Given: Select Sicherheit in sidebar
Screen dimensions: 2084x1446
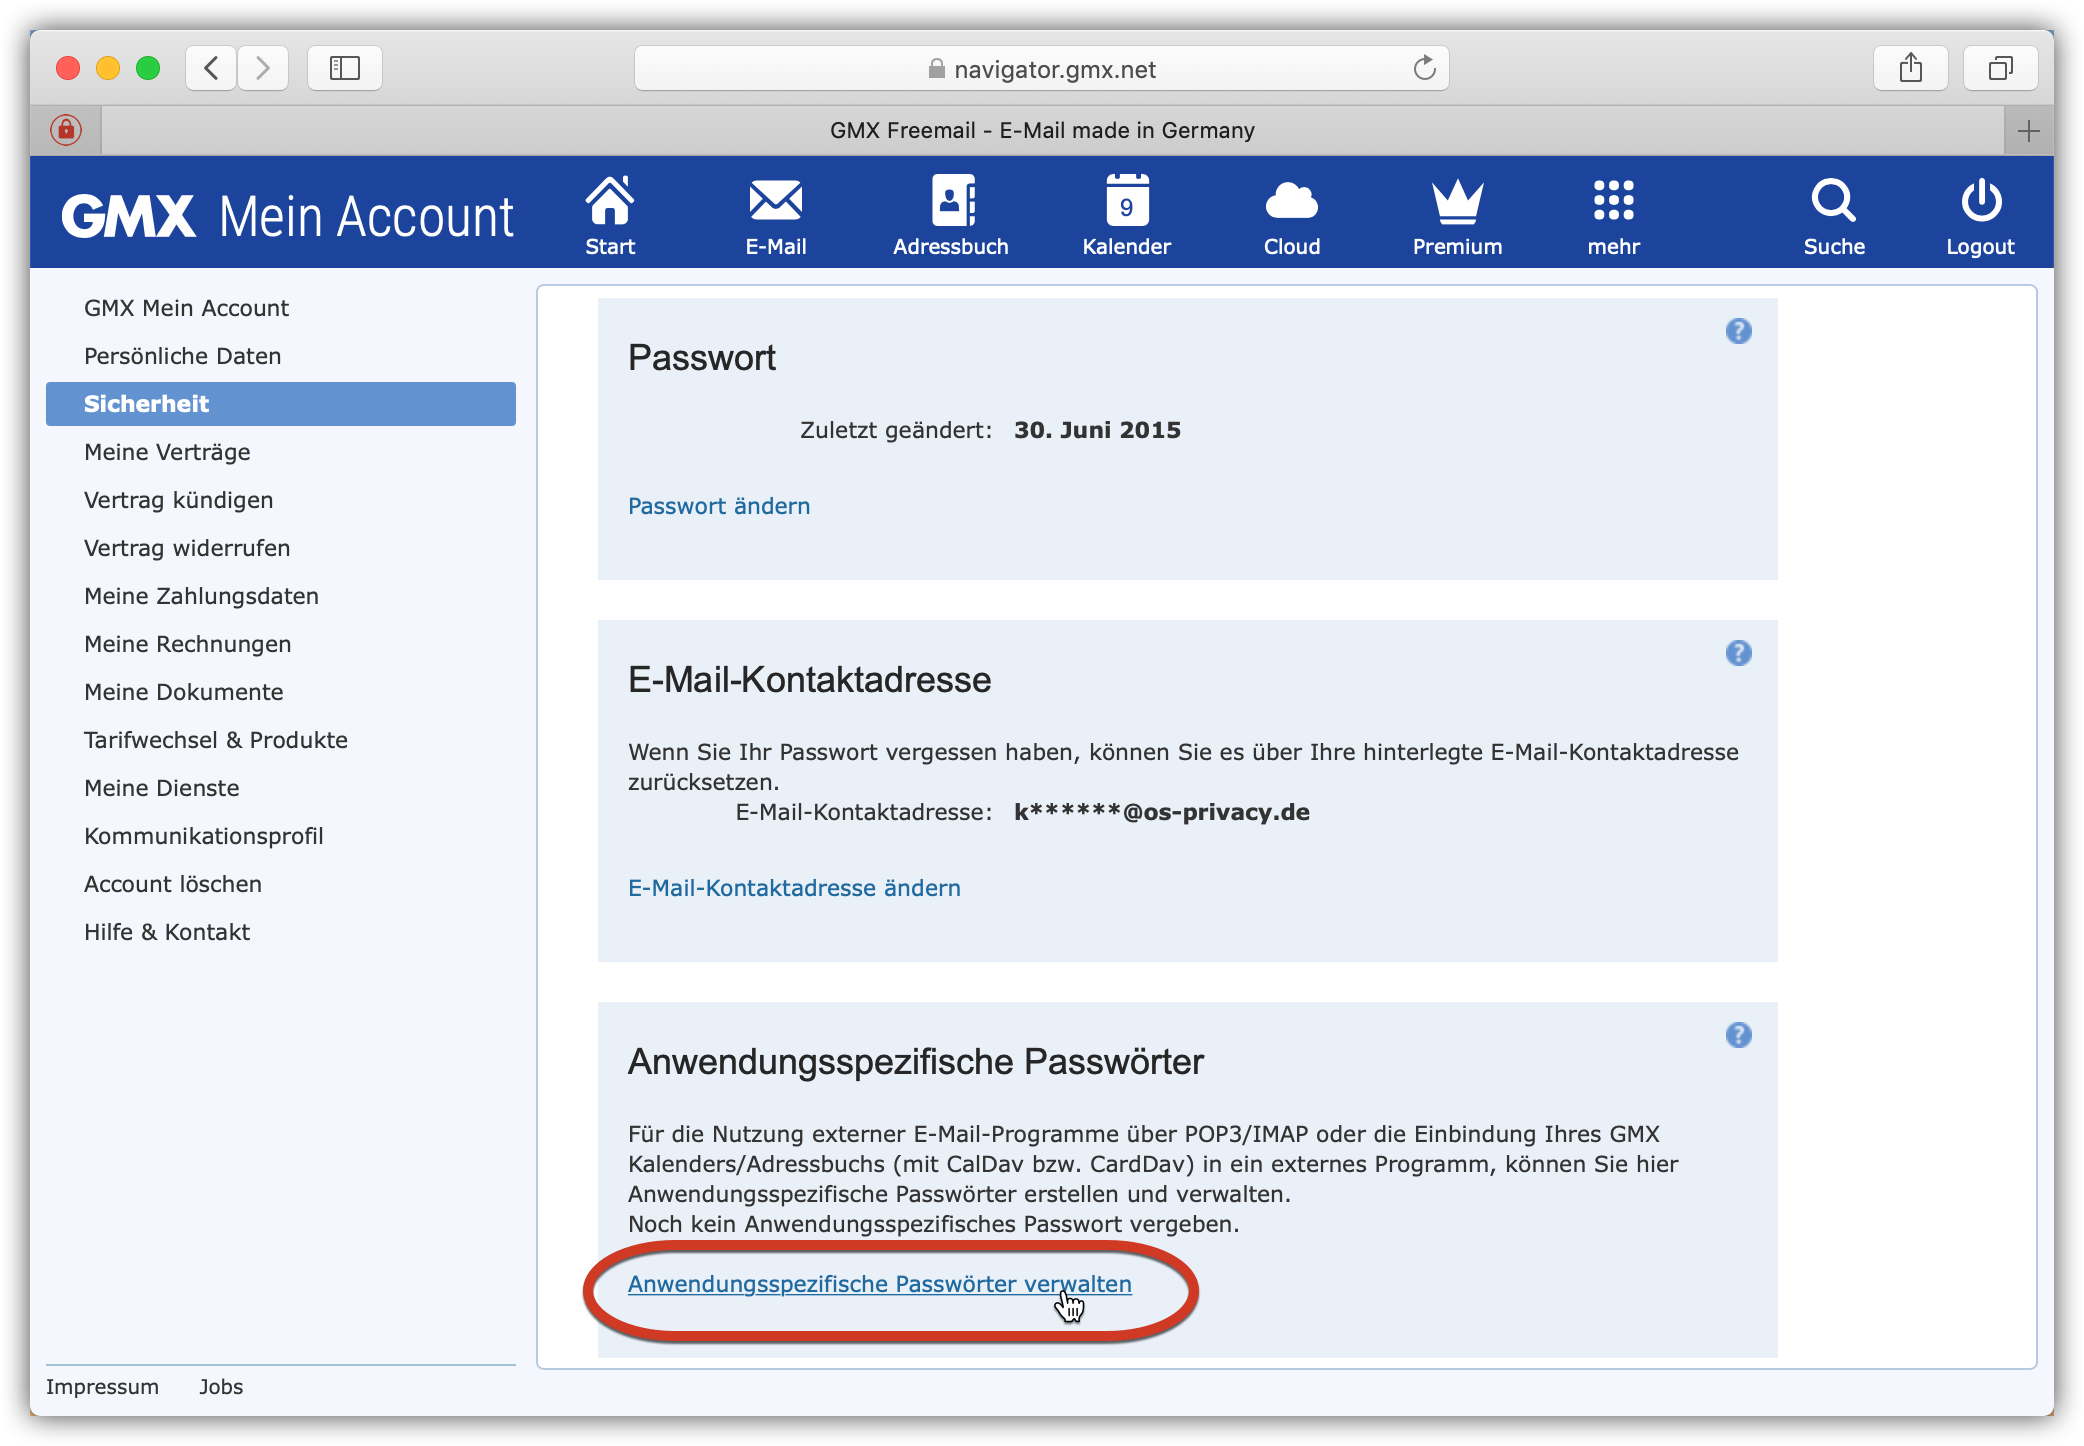Looking at the screenshot, I should pos(281,404).
